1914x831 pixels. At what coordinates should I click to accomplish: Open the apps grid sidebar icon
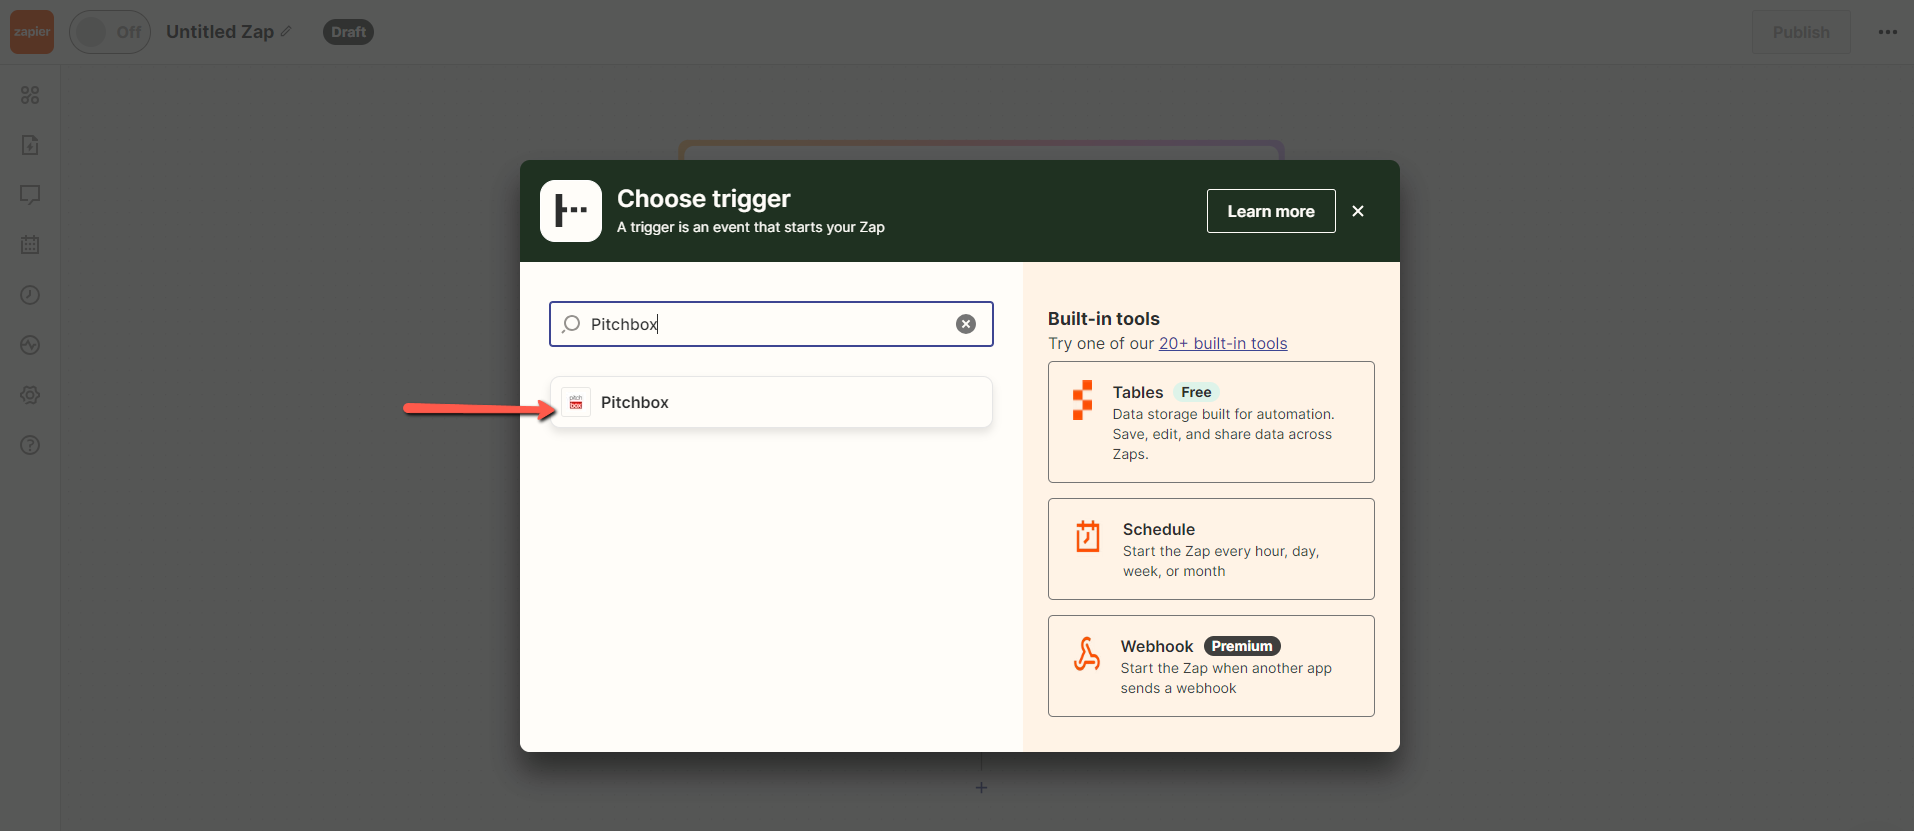(30, 95)
